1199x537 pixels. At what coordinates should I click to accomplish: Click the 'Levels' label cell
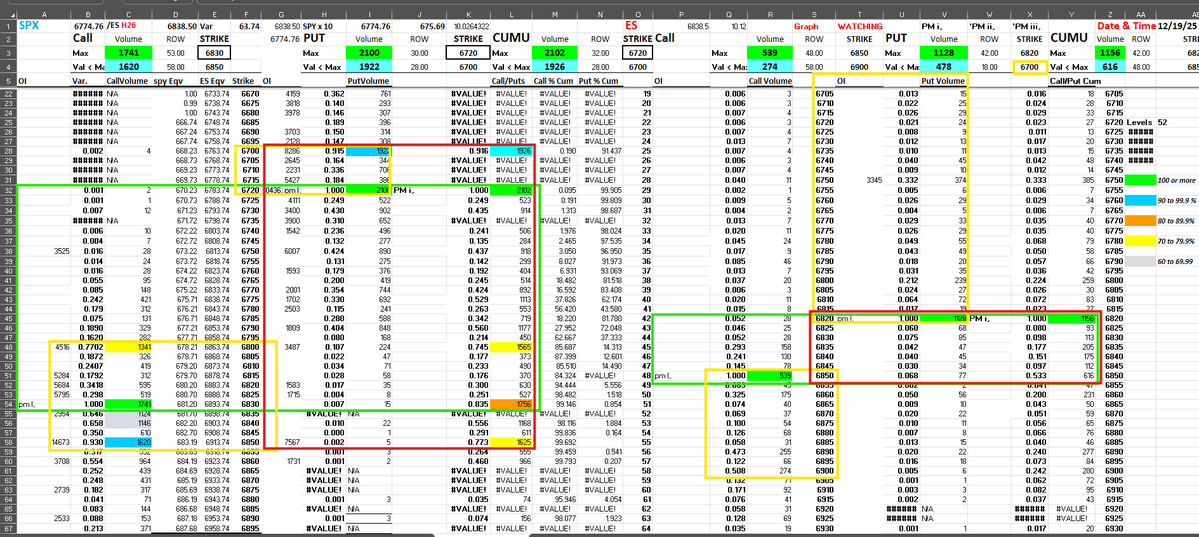tap(1141, 122)
